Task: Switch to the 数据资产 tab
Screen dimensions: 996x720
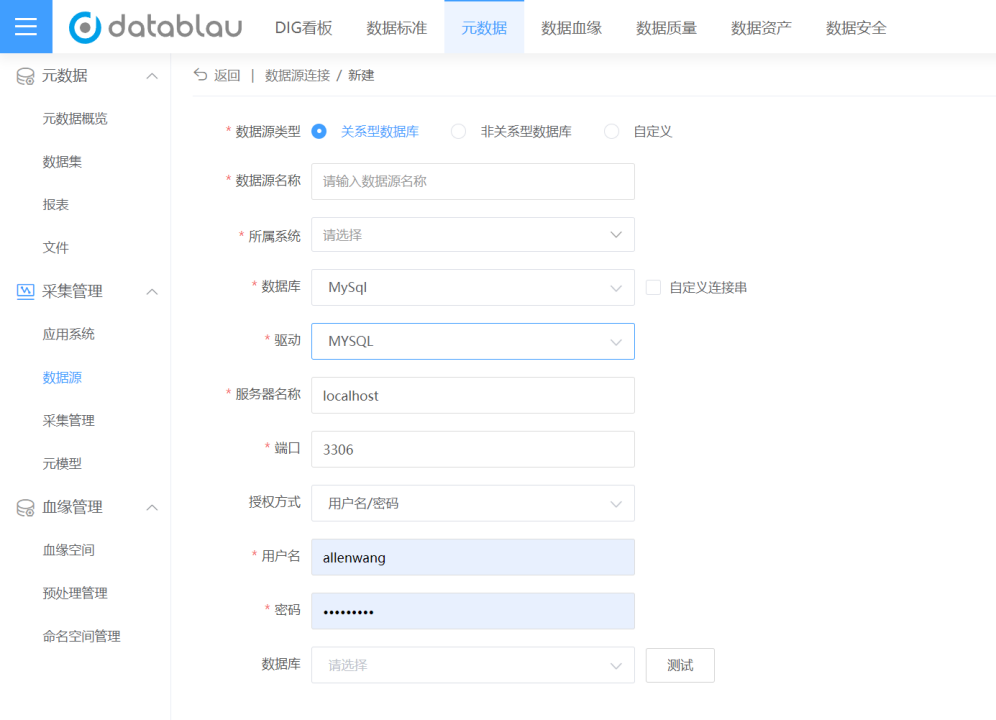Action: coord(761,28)
